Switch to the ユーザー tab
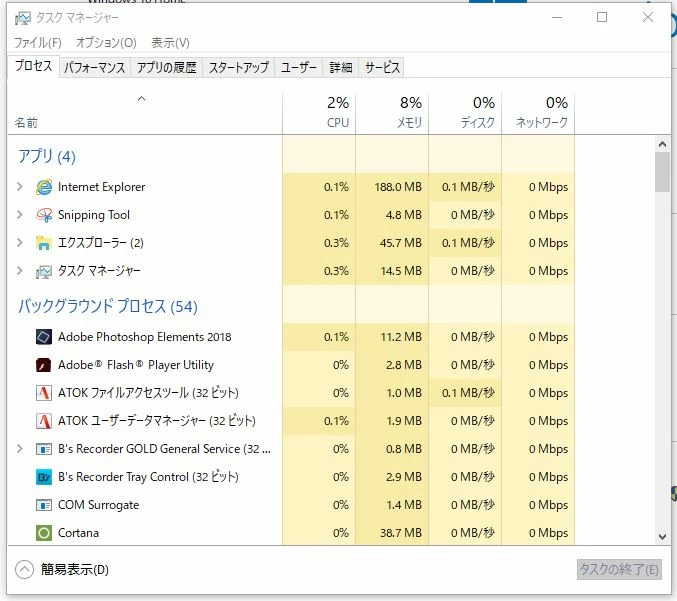This screenshot has height=601, width=677. pyautogui.click(x=298, y=67)
